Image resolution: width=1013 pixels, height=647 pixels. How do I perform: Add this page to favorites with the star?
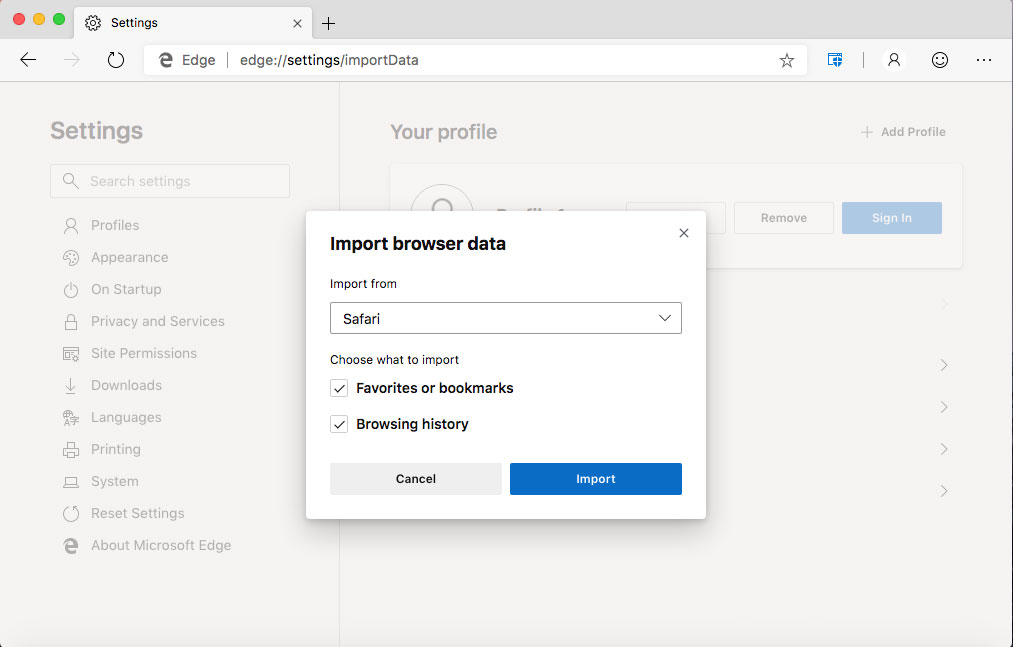click(x=786, y=60)
